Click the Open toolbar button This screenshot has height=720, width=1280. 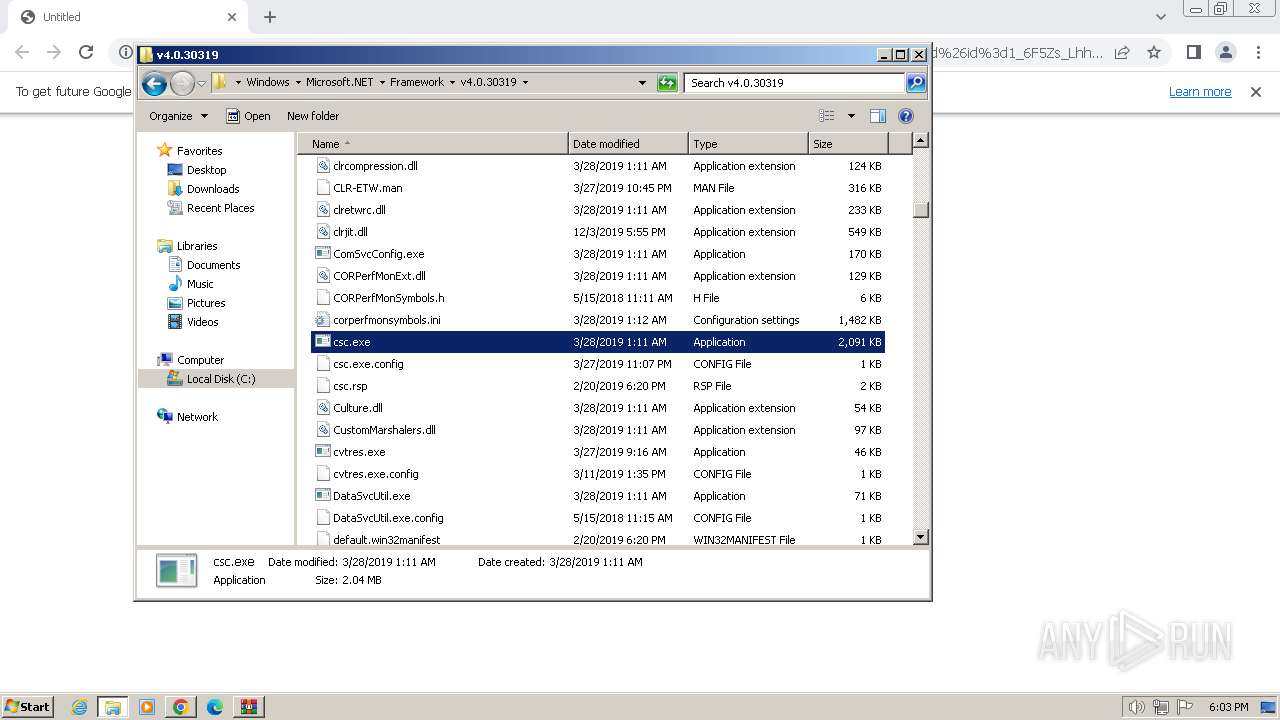coord(248,116)
